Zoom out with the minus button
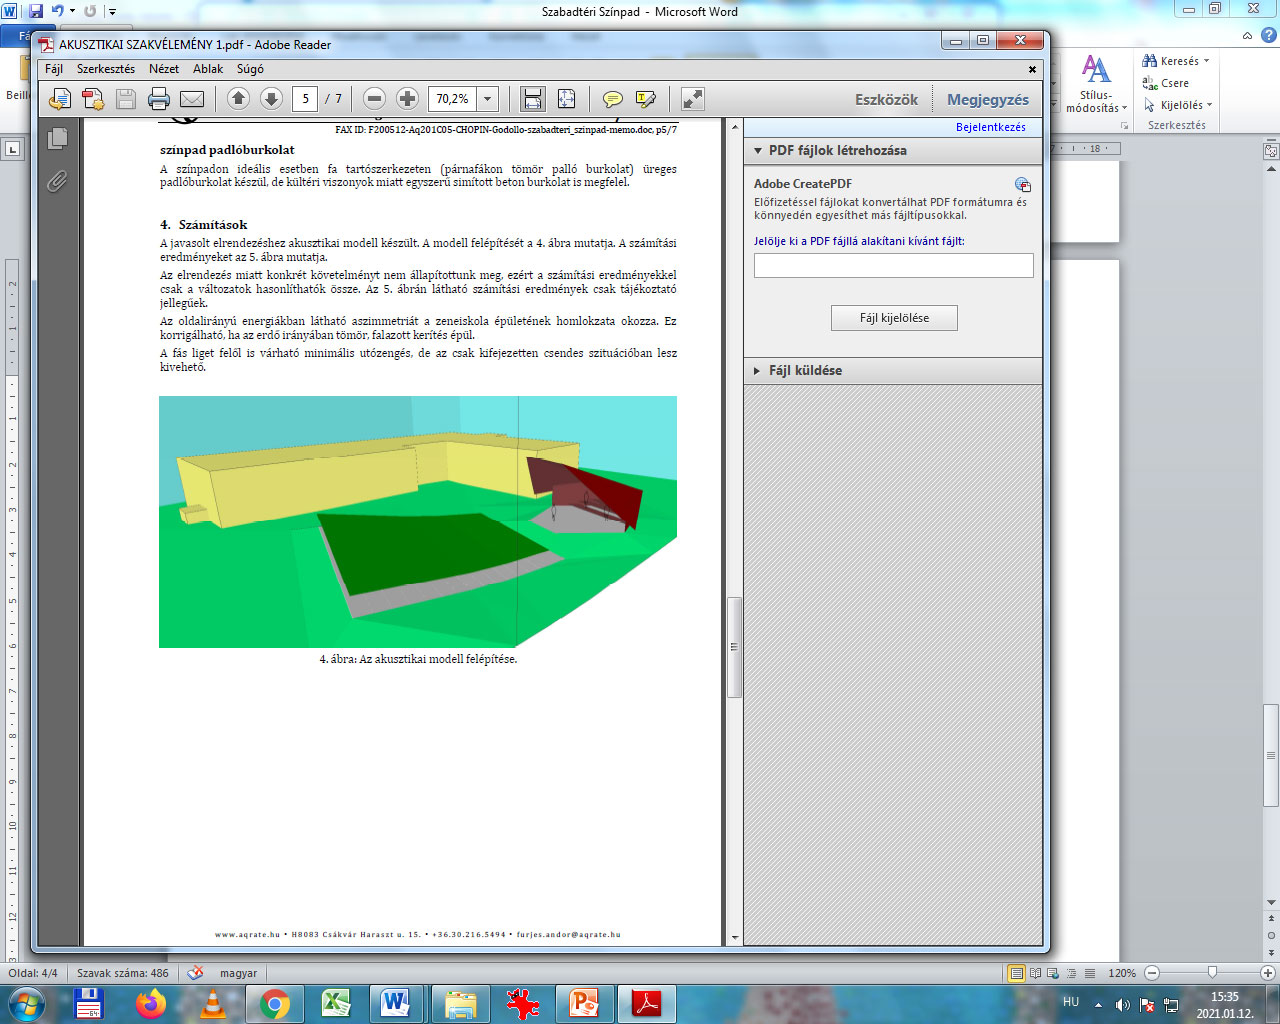Viewport: 1280px width, 1024px height. (x=374, y=99)
